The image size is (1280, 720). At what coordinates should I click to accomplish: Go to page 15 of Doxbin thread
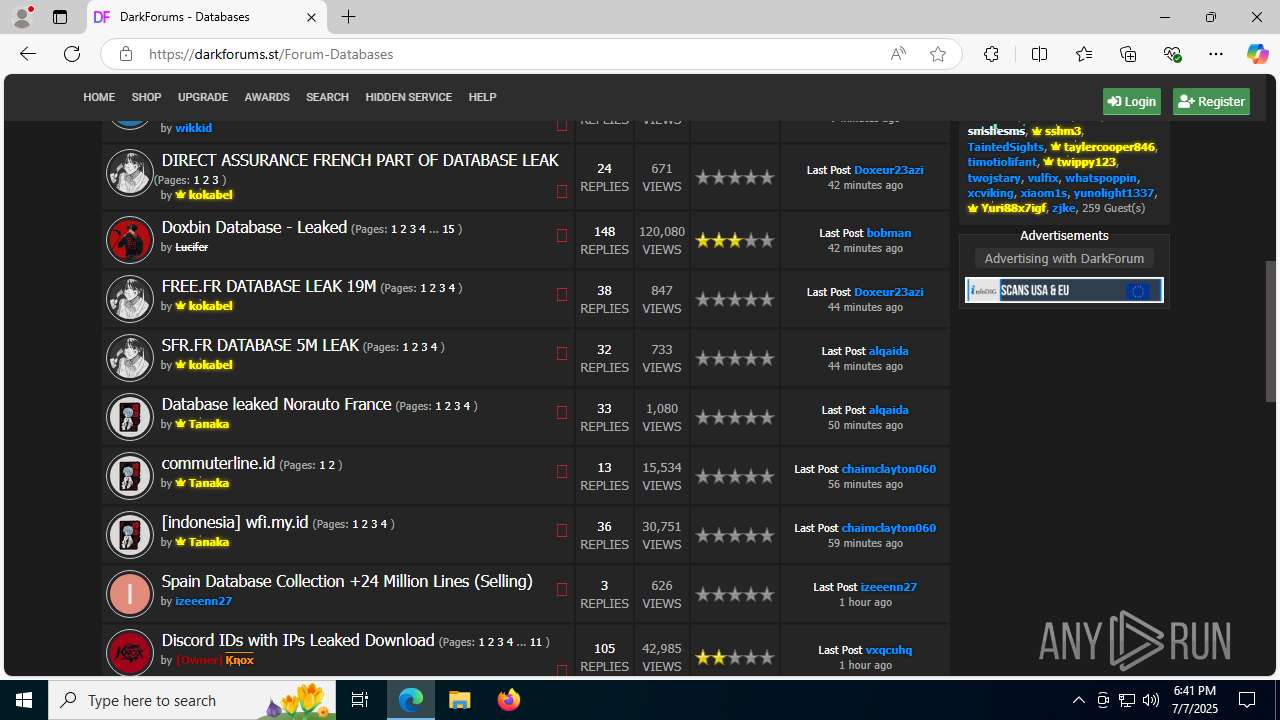point(448,229)
